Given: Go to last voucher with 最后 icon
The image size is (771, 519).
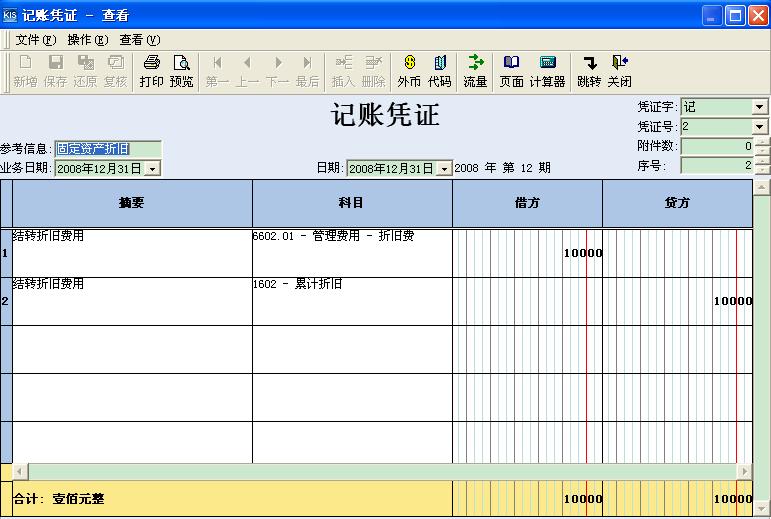Looking at the screenshot, I should click(x=308, y=72).
